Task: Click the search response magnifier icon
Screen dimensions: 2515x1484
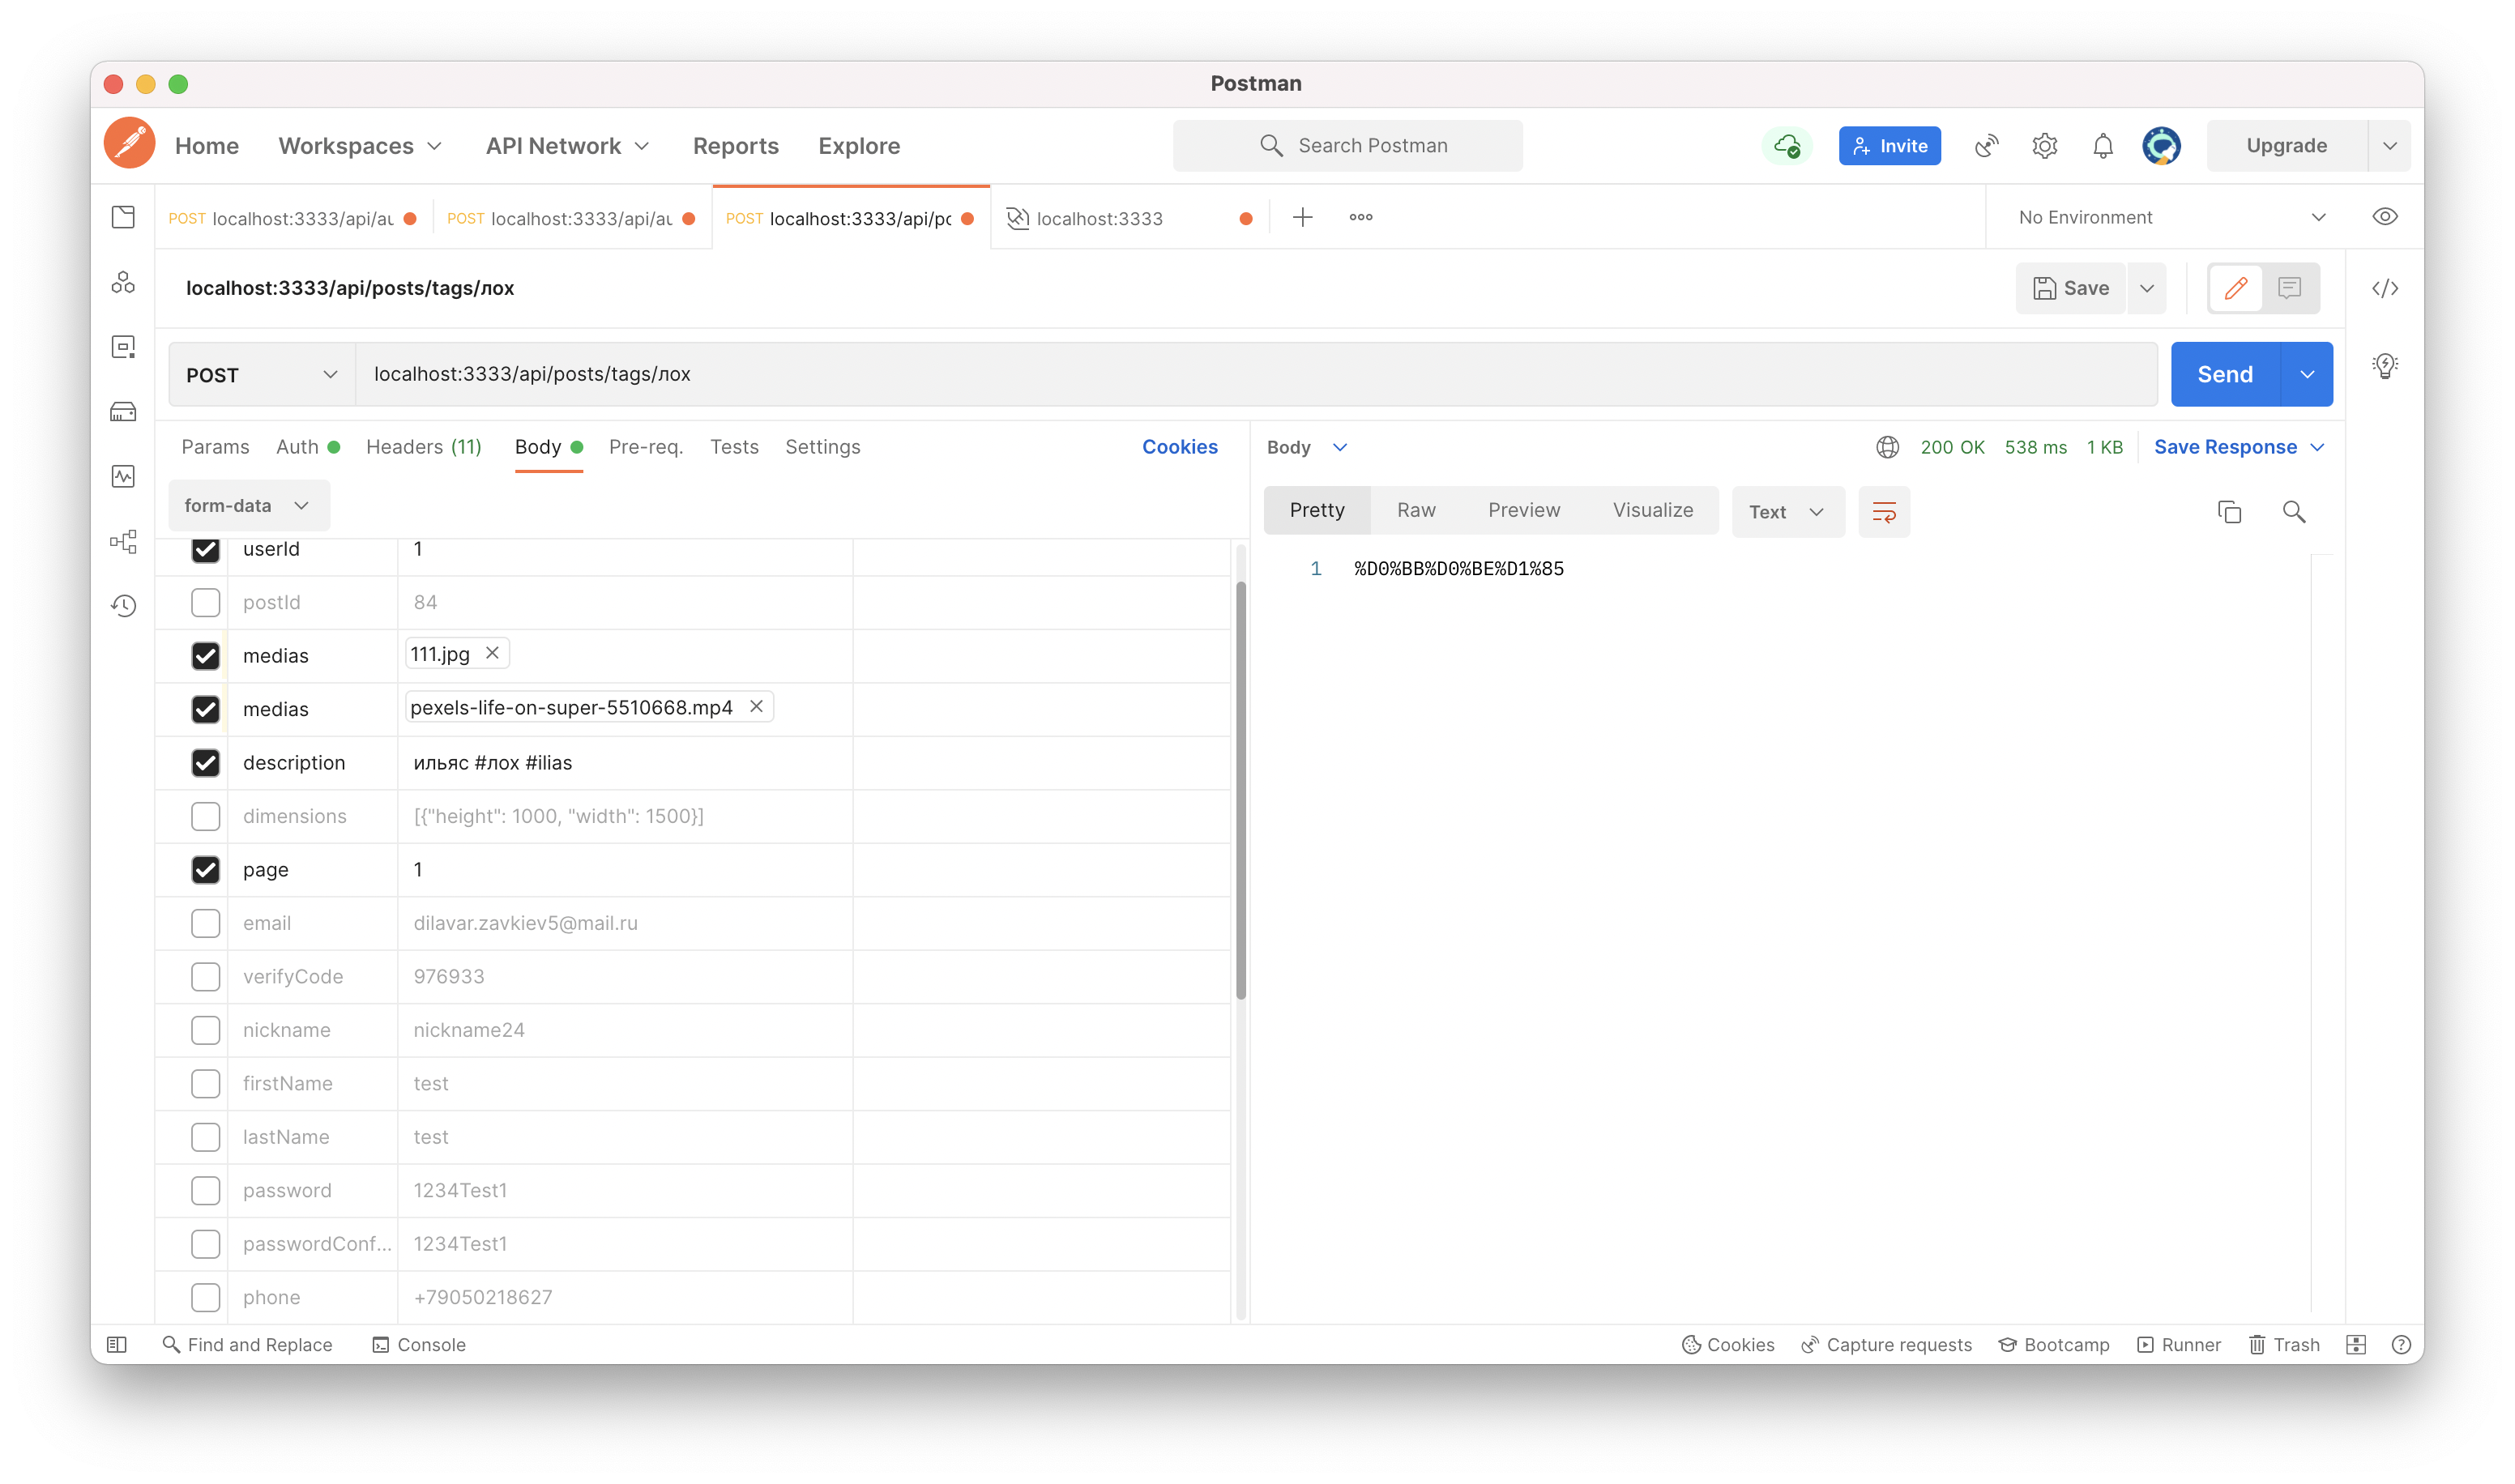Action: (x=2294, y=512)
